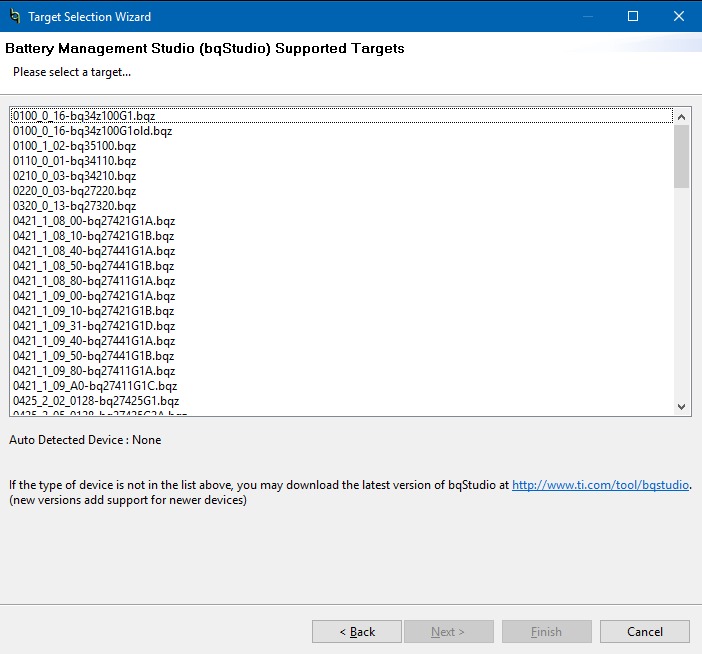Click the target list scrollbar thumb

[x=681, y=157]
